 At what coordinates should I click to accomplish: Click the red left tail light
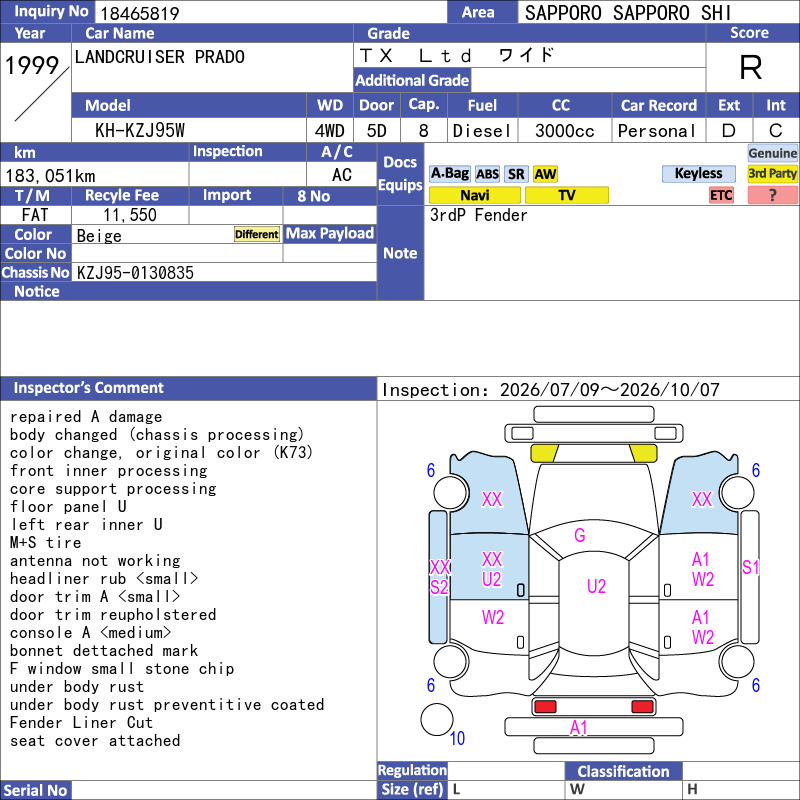coord(545,707)
